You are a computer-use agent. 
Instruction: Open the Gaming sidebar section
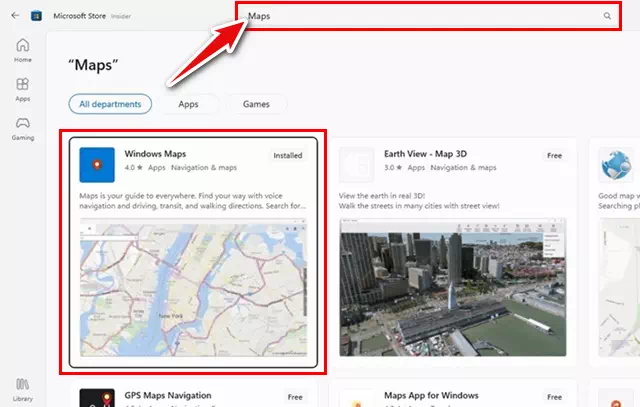23,129
